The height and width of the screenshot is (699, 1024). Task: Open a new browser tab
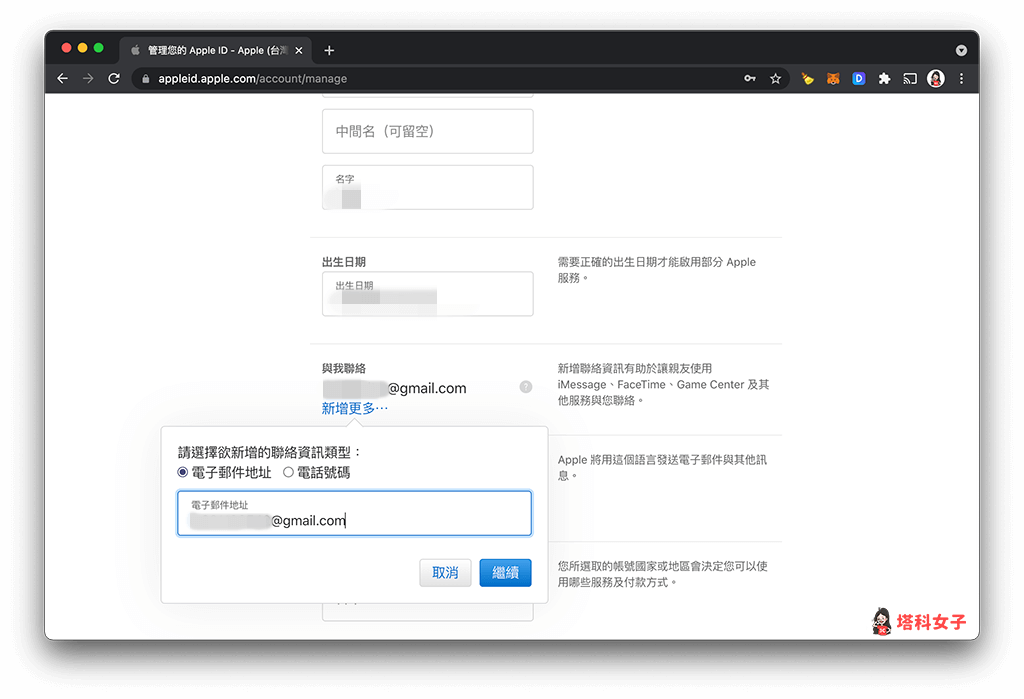[x=329, y=50]
